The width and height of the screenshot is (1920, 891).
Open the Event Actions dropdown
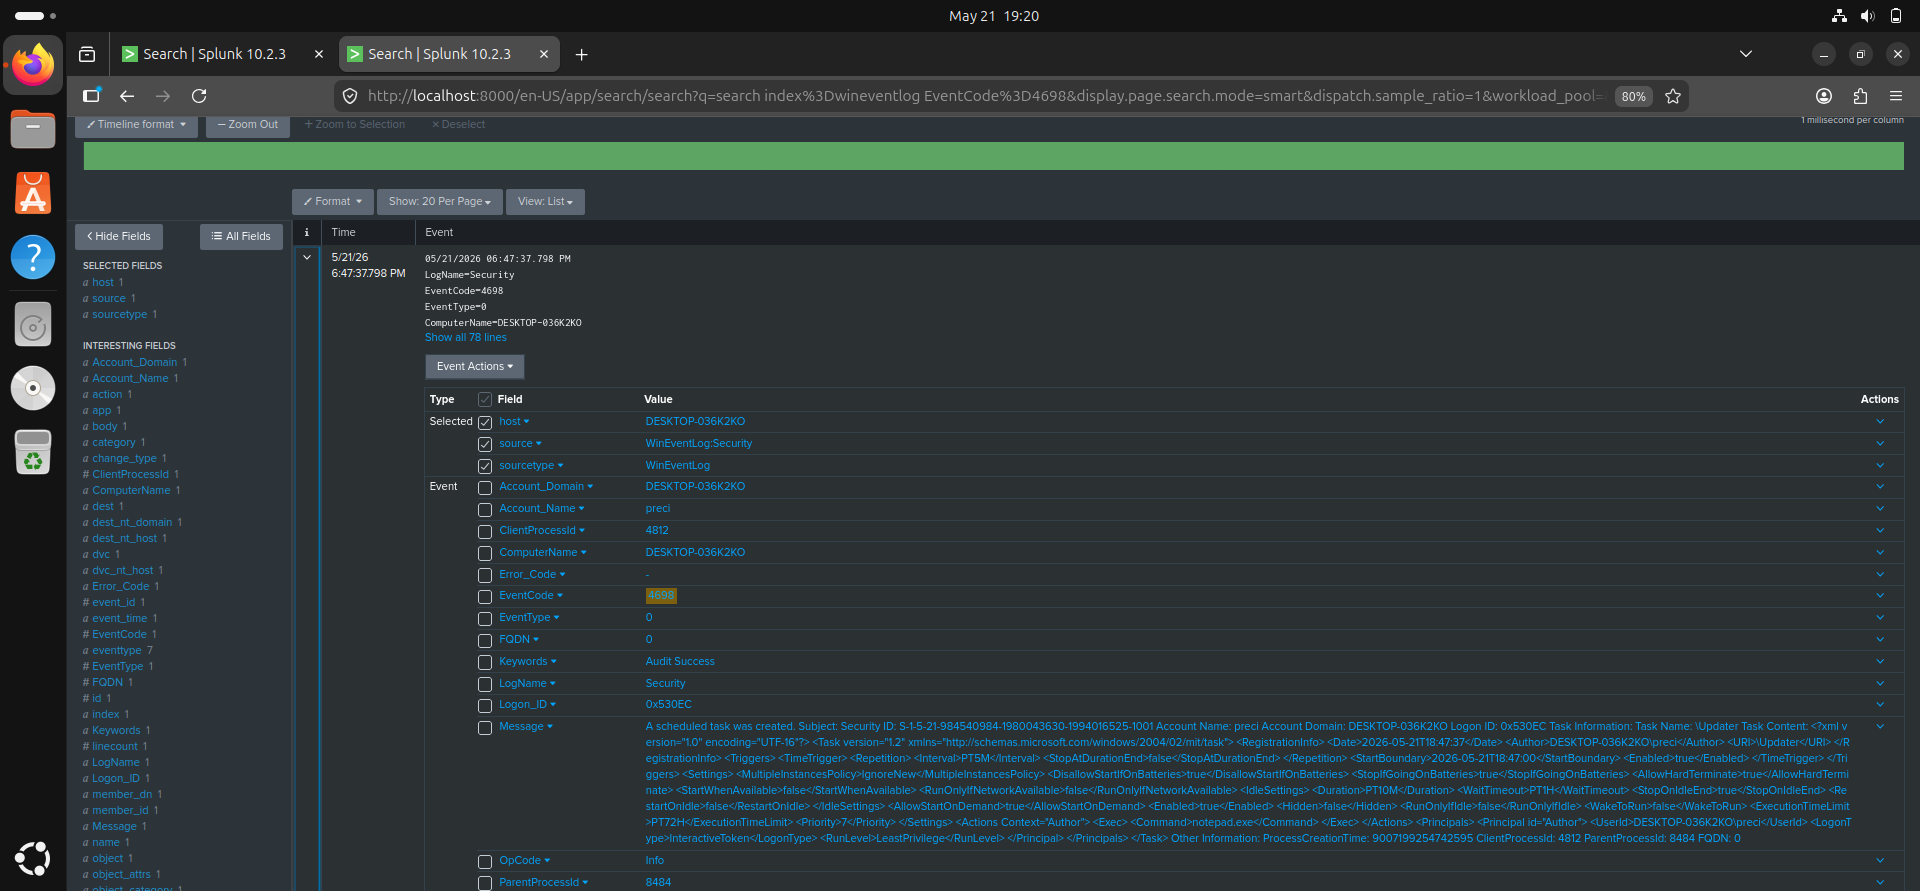[x=475, y=366]
